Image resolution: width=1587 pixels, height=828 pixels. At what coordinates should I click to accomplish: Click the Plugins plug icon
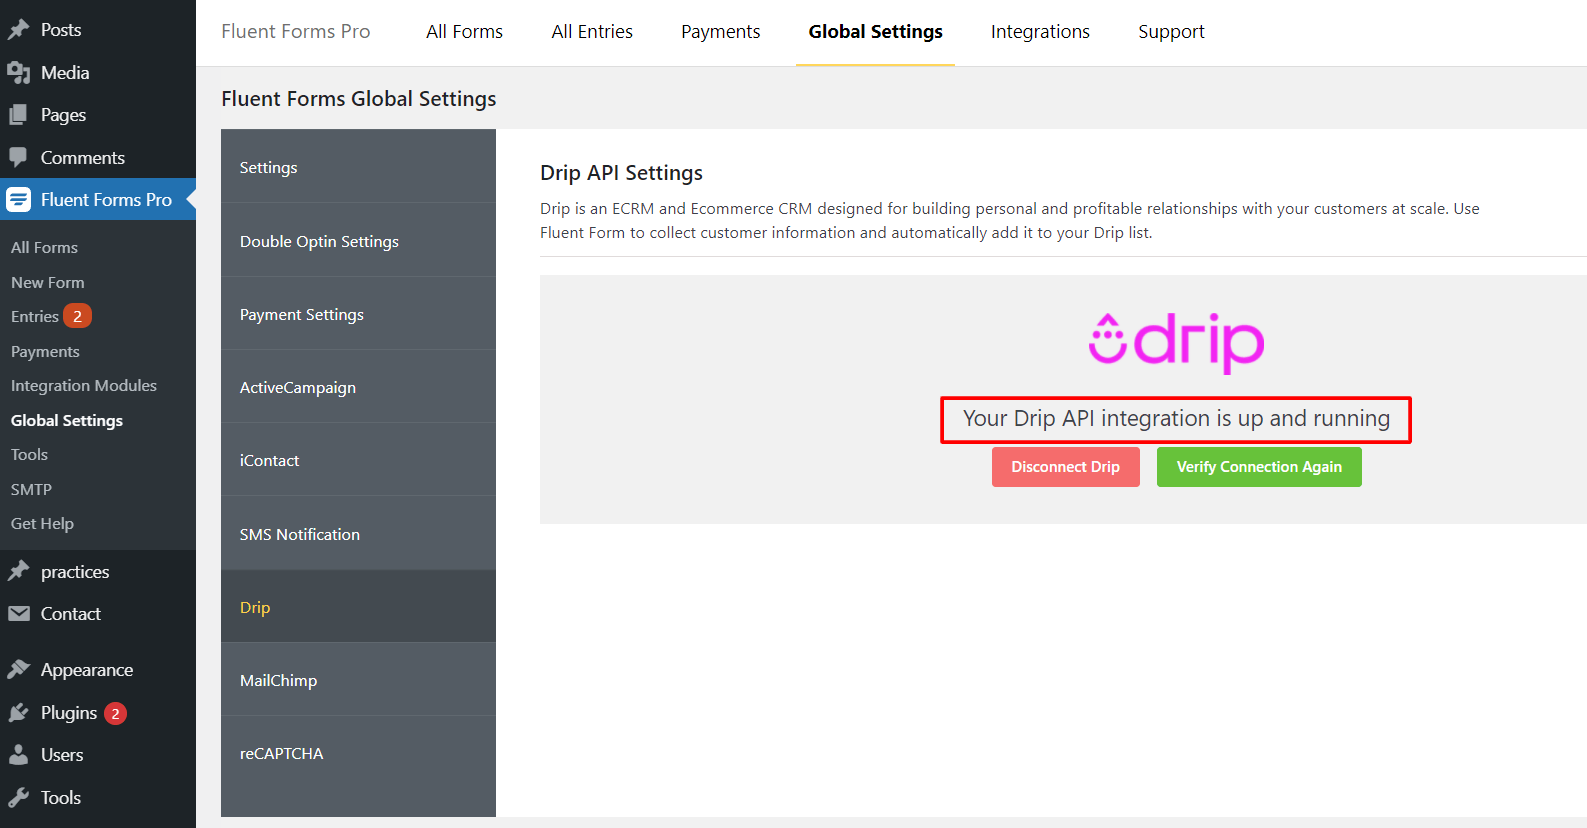click(19, 713)
